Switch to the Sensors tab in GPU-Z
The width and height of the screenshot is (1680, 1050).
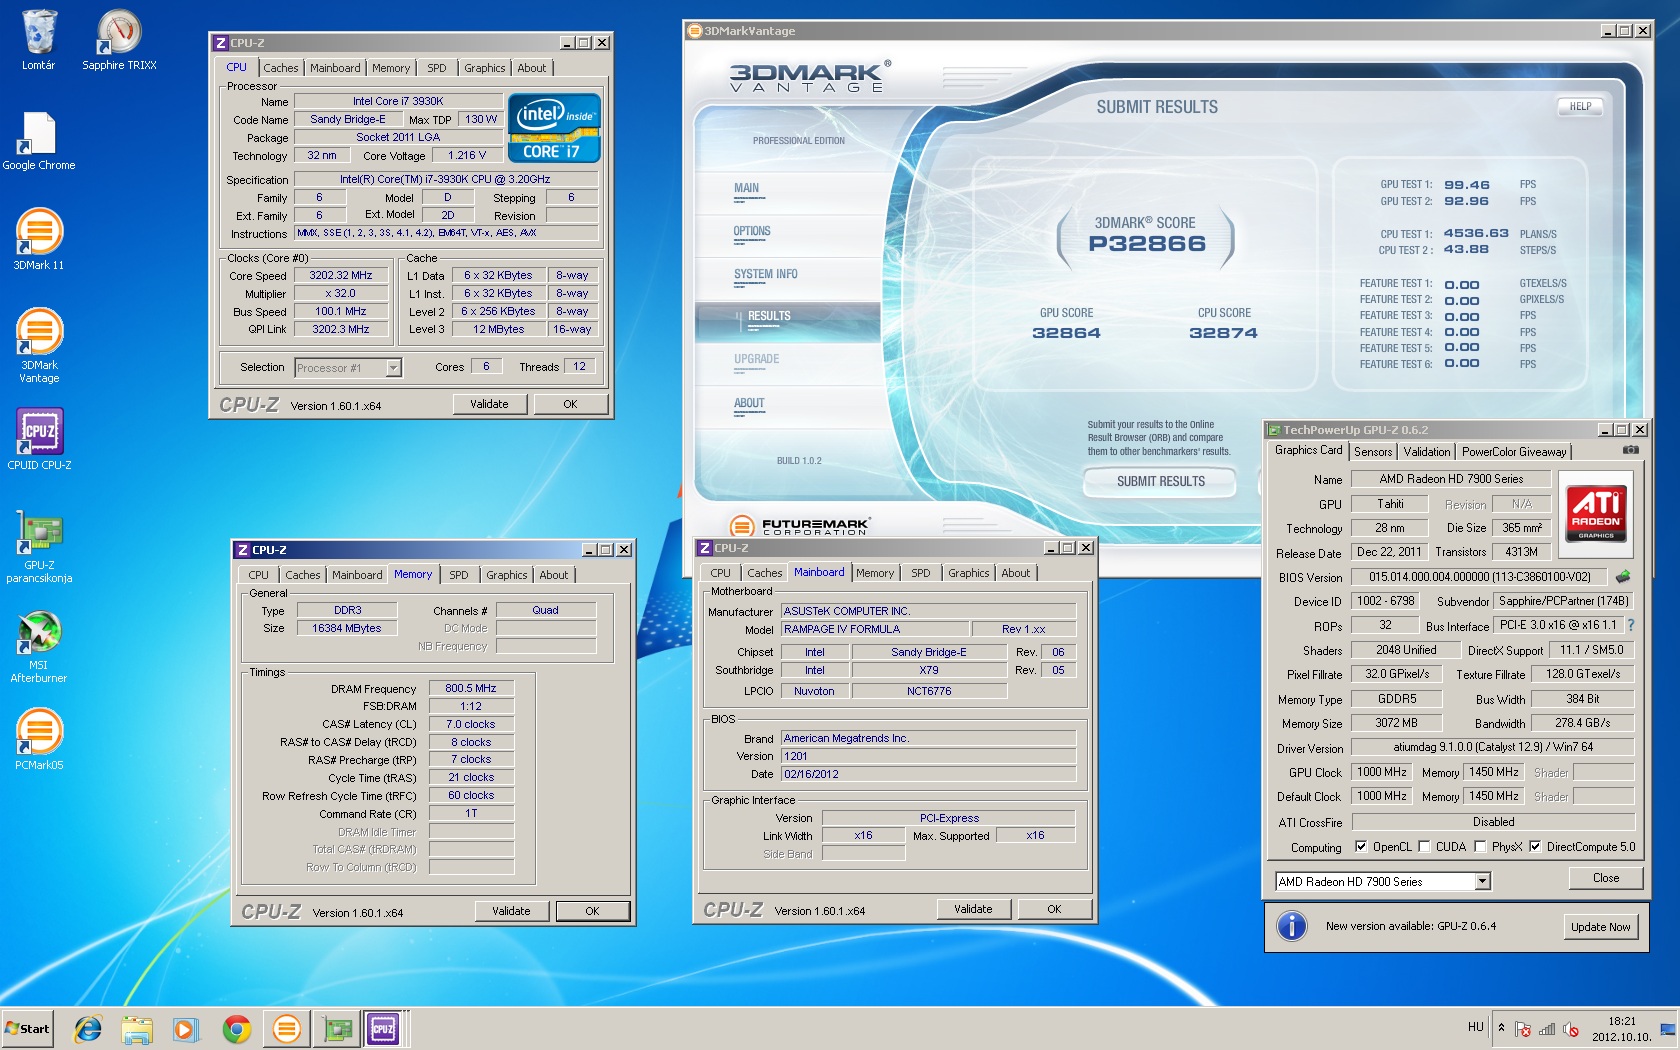[x=1373, y=452]
